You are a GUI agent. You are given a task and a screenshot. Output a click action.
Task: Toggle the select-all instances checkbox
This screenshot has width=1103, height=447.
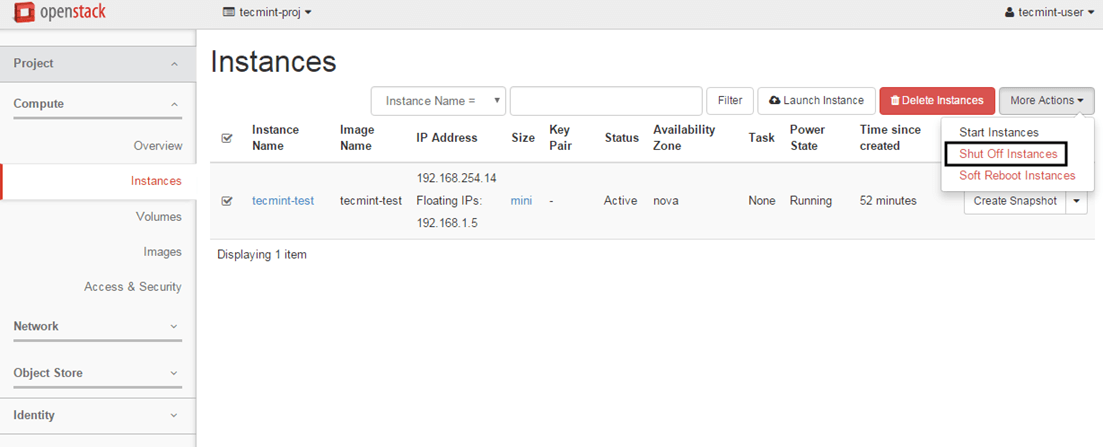coord(227,138)
